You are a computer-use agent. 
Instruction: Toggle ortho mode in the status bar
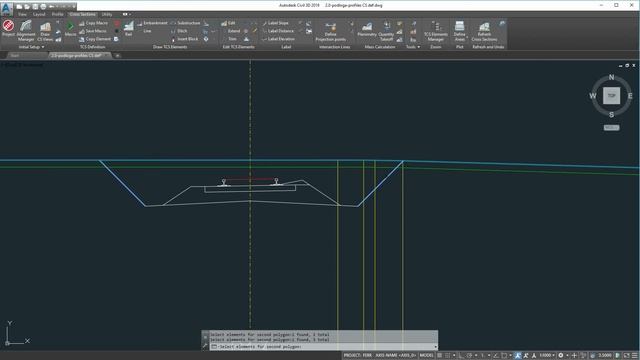click(462, 356)
